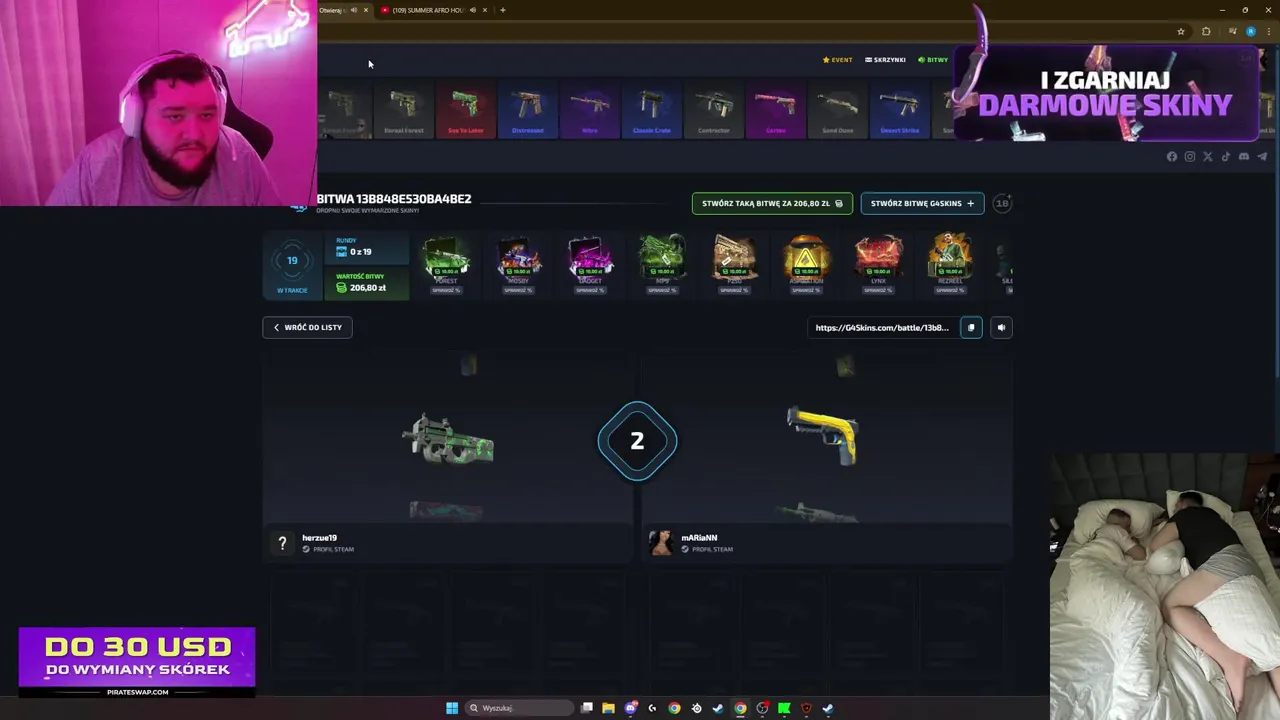Viewport: 1280px width, 720px height.
Task: Open the Discord social icon
Action: [x=1244, y=156]
